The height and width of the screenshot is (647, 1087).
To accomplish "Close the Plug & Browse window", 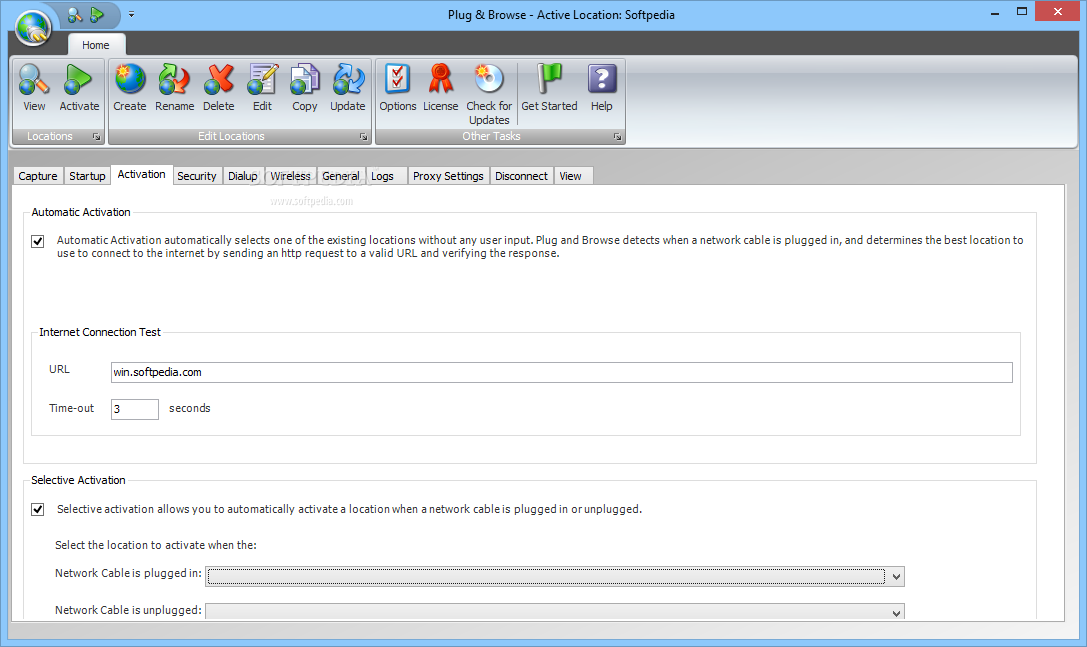I will pyautogui.click(x=1058, y=12).
